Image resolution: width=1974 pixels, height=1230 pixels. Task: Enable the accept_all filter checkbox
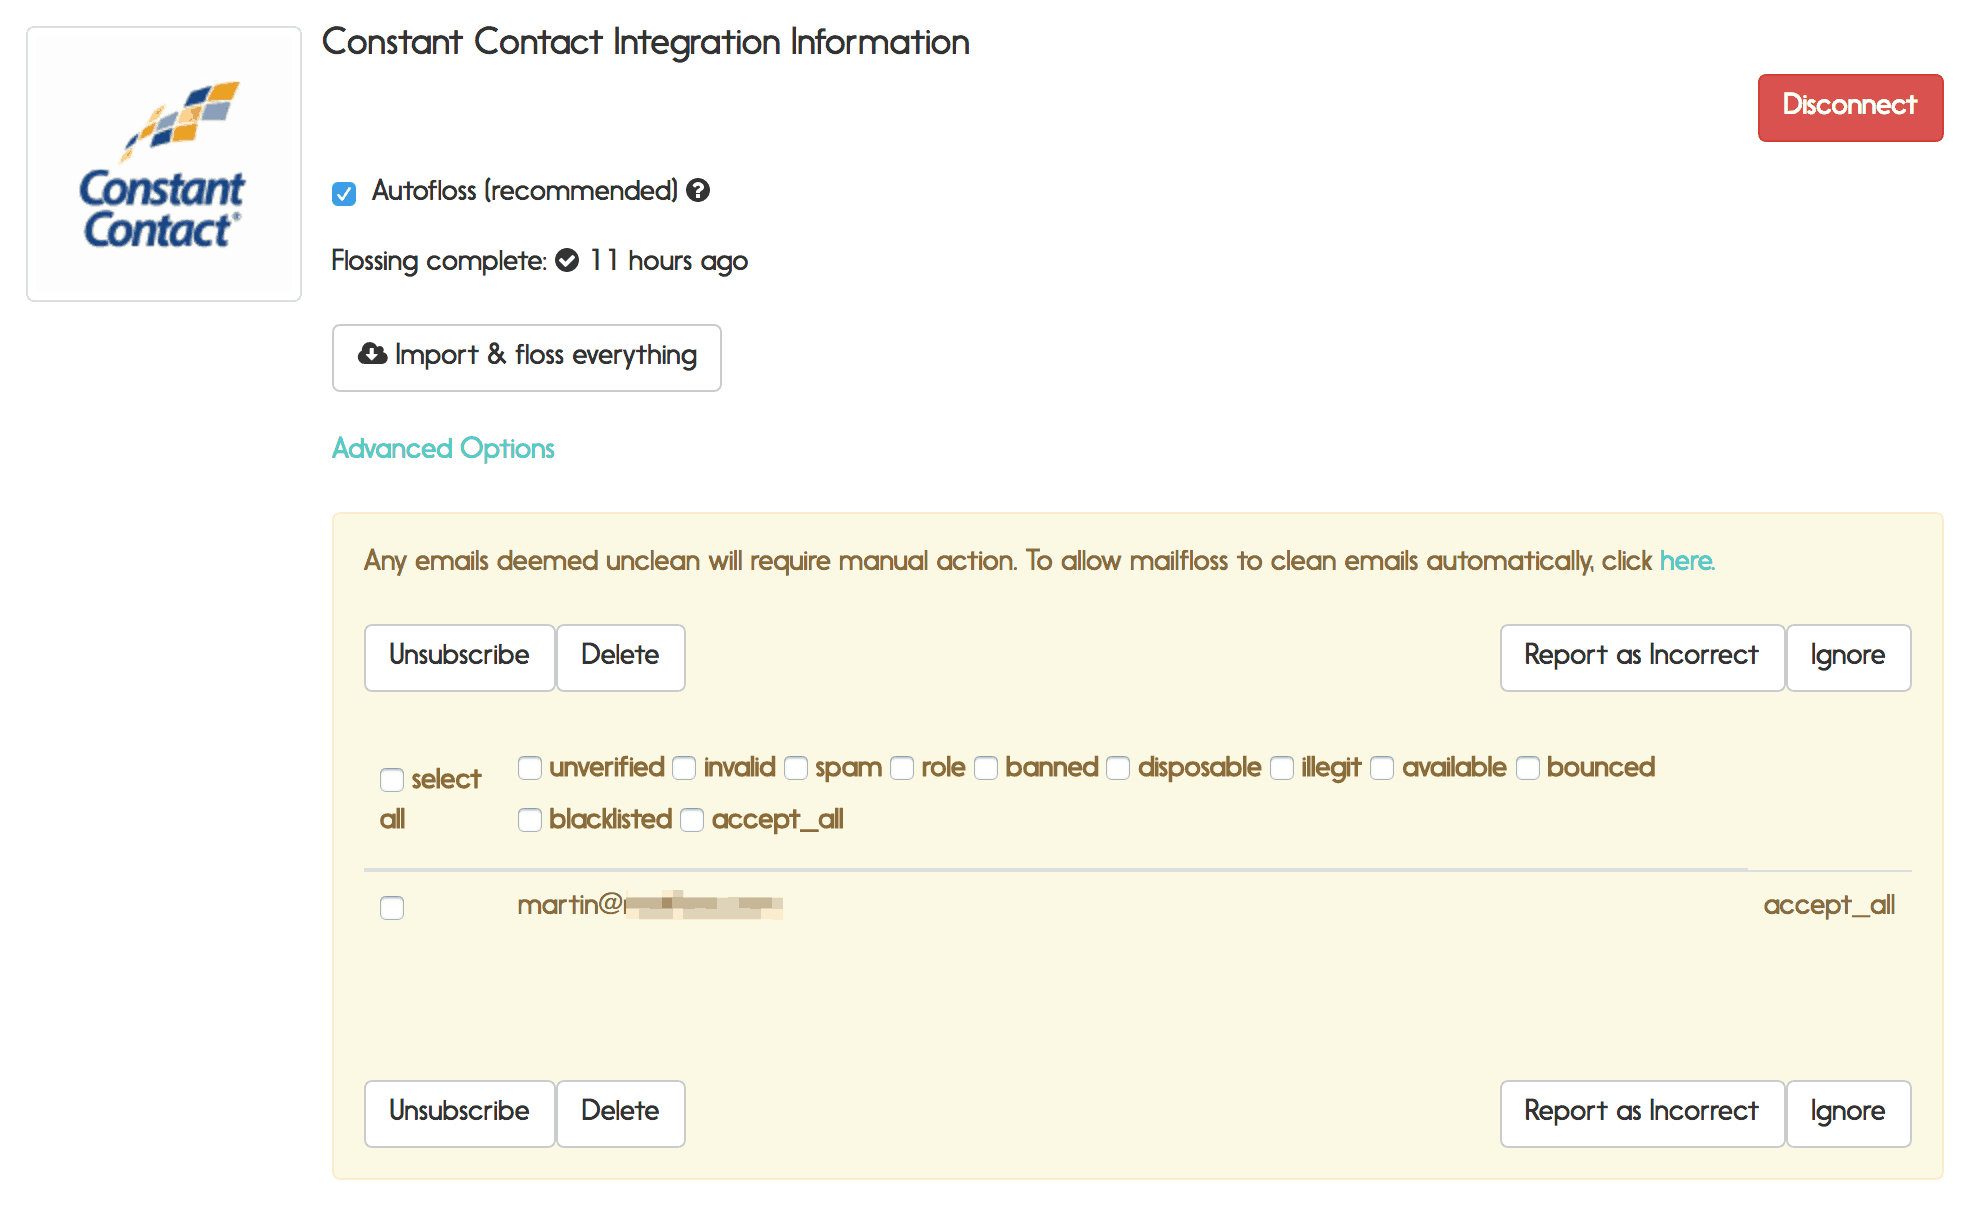(x=692, y=819)
